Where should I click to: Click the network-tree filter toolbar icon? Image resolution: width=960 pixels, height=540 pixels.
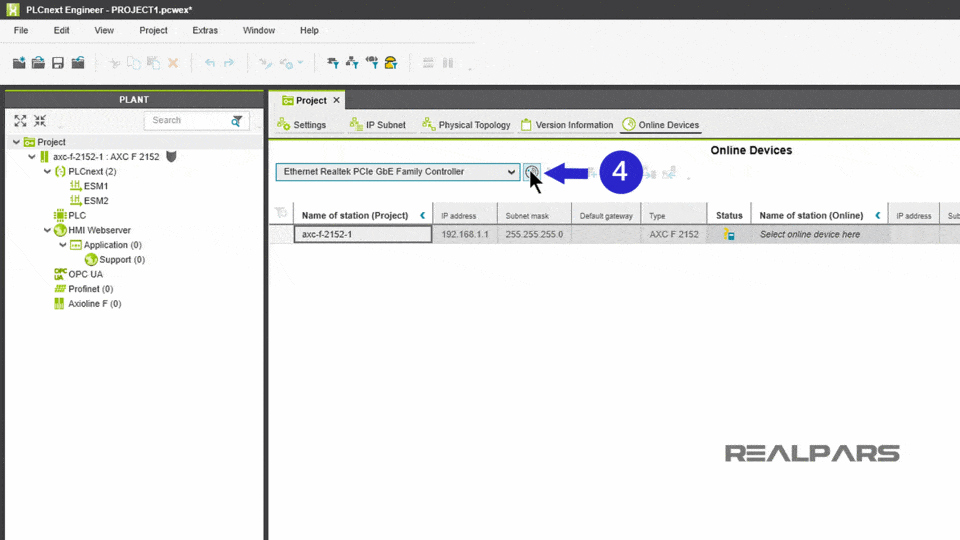tap(352, 62)
